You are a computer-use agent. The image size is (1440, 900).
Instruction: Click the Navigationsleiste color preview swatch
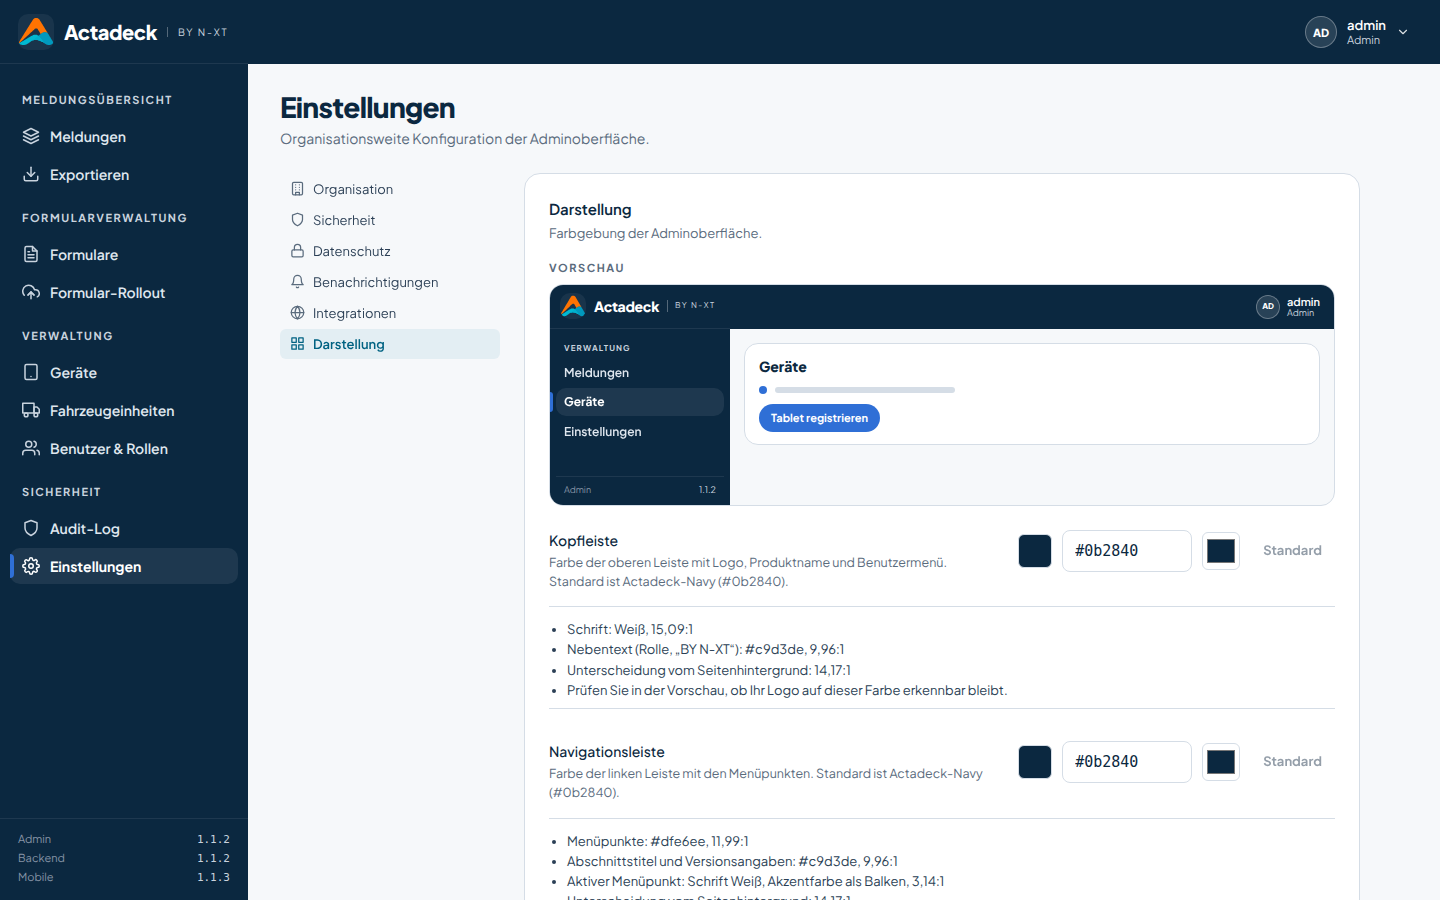tap(1035, 762)
